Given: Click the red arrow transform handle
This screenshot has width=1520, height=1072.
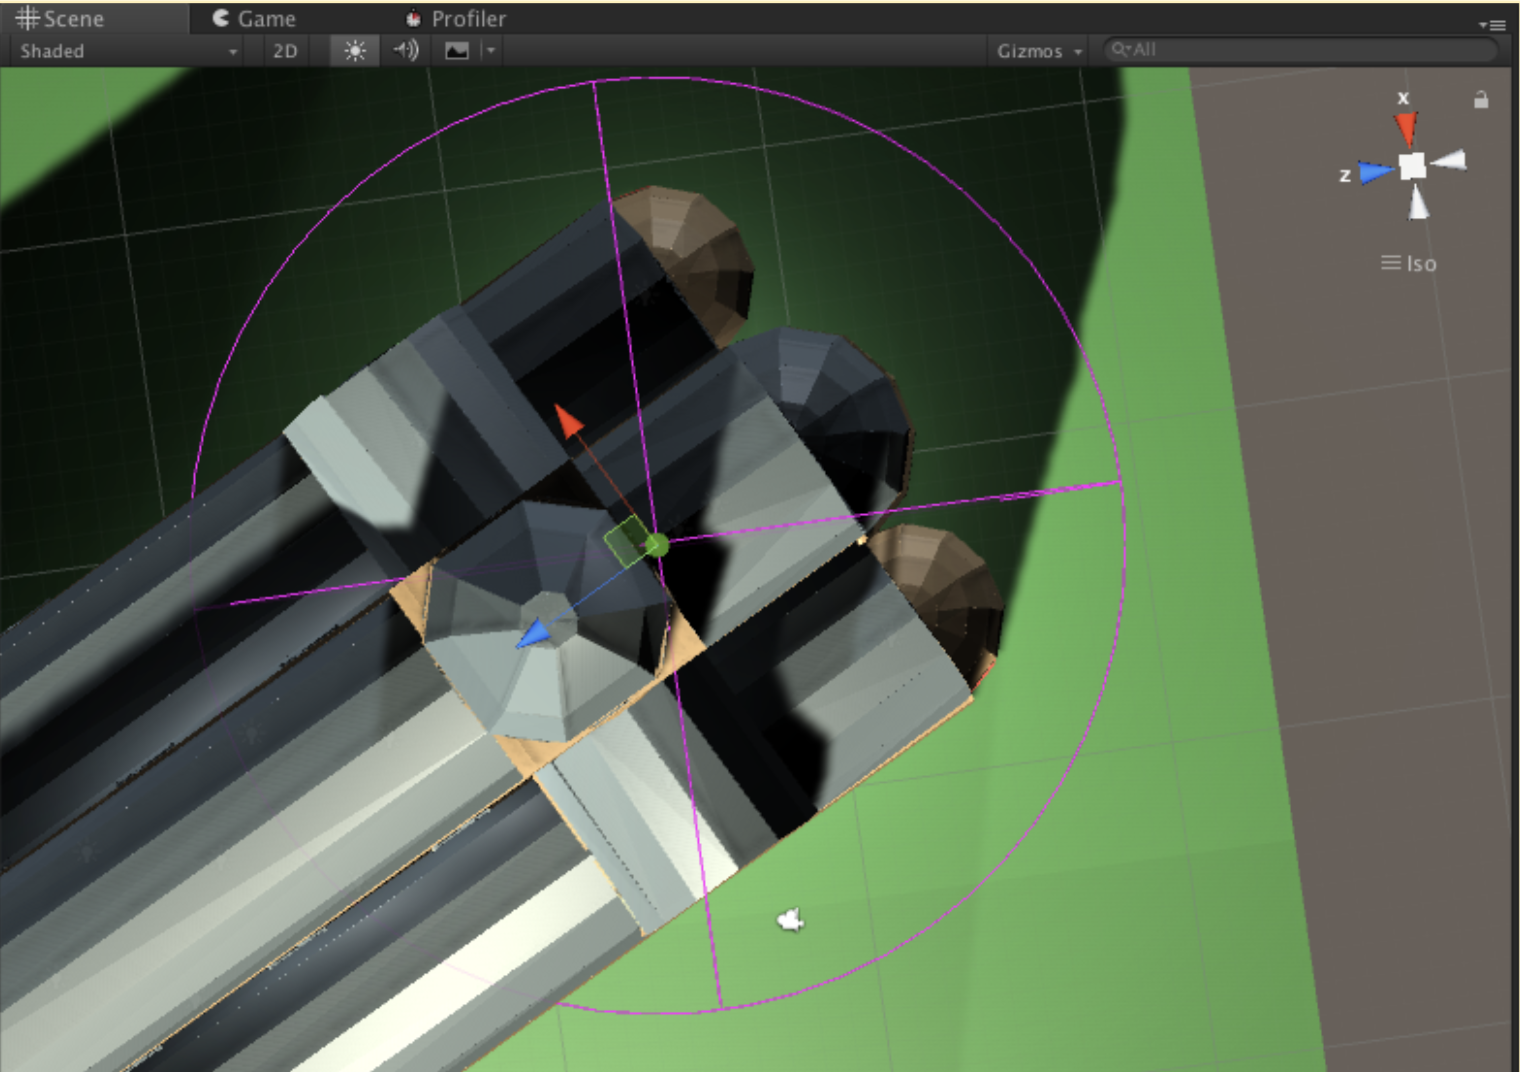Looking at the screenshot, I should (568, 422).
